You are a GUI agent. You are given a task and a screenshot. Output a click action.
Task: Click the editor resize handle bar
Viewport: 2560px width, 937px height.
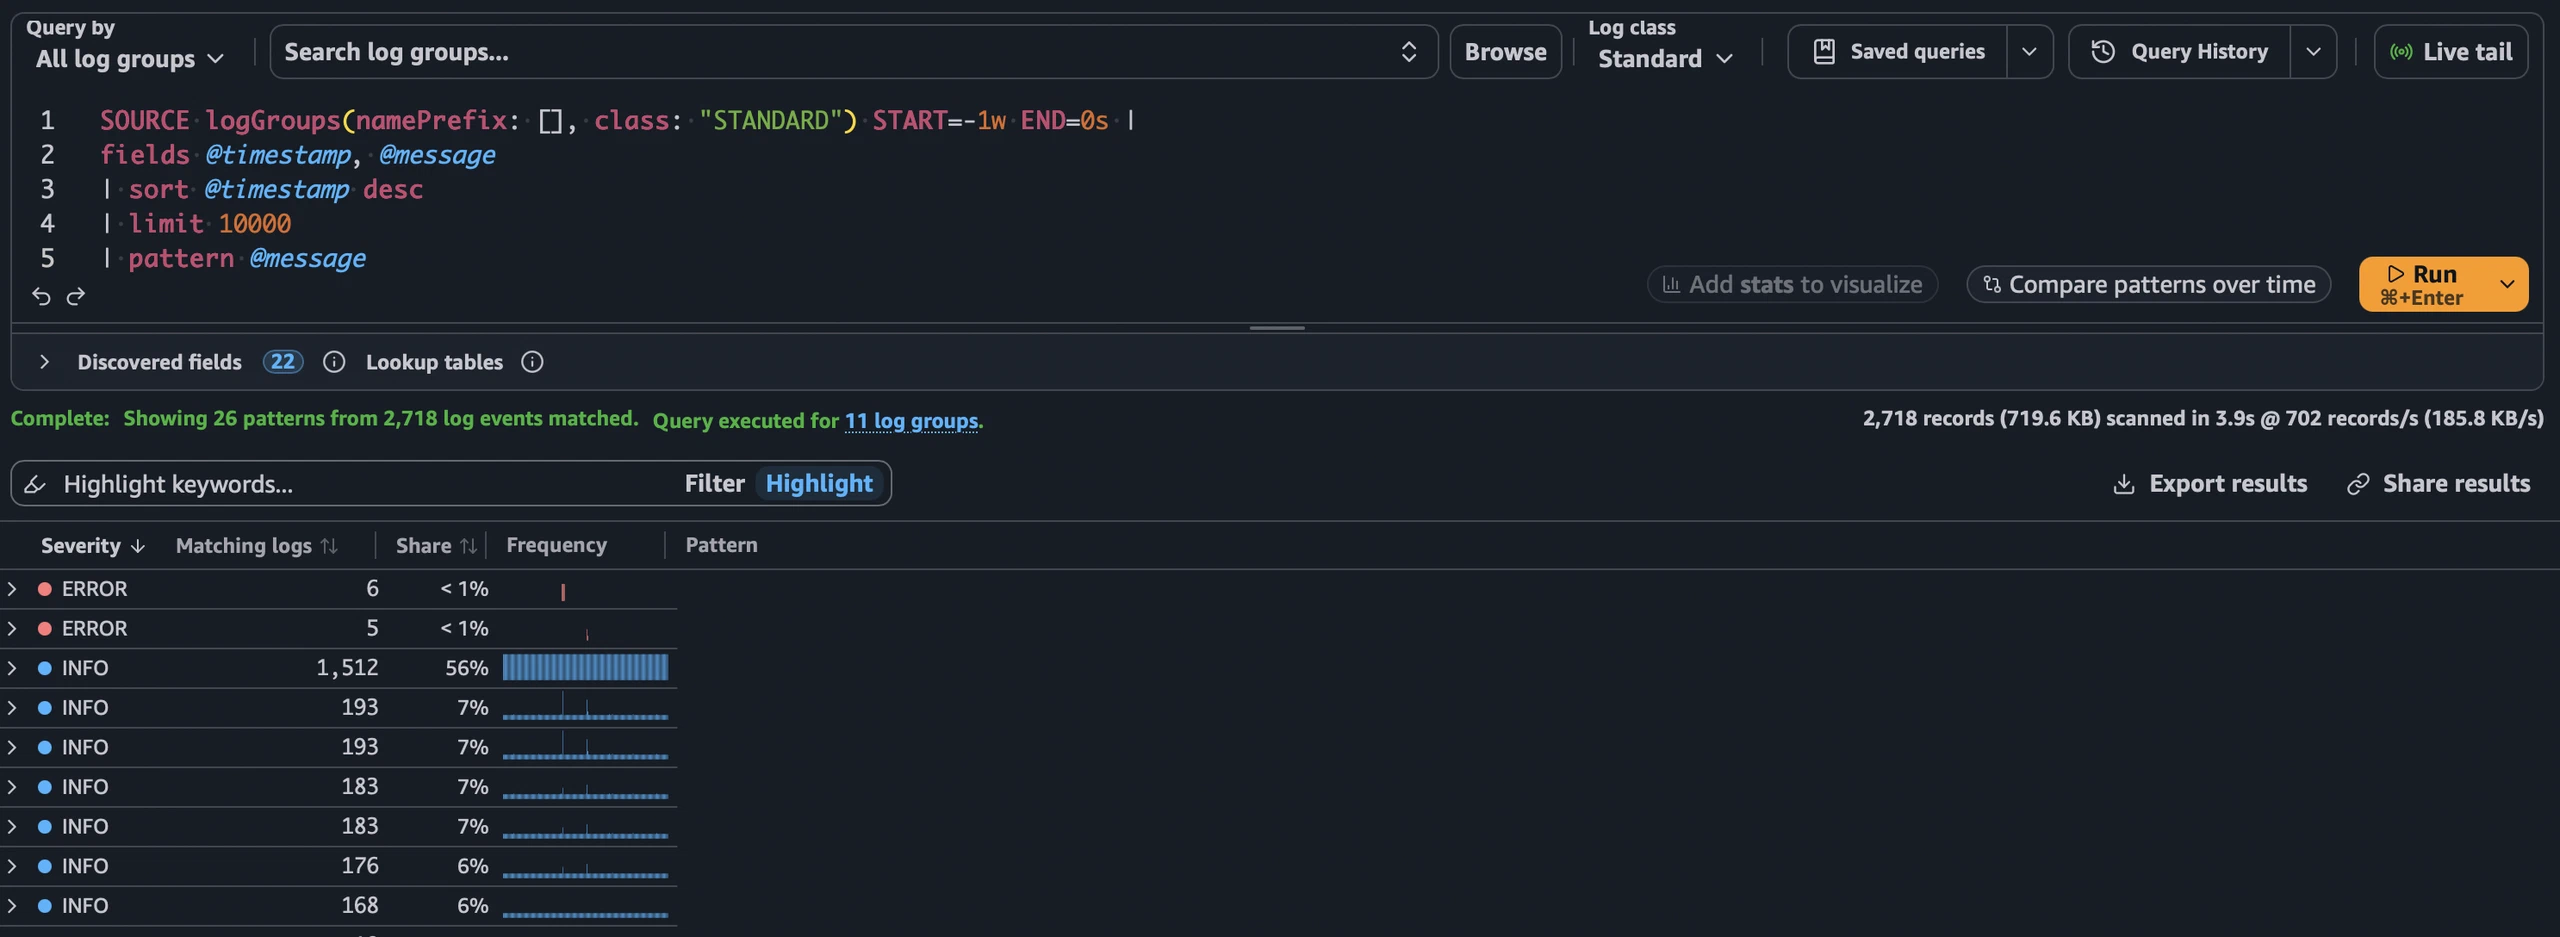[1277, 328]
